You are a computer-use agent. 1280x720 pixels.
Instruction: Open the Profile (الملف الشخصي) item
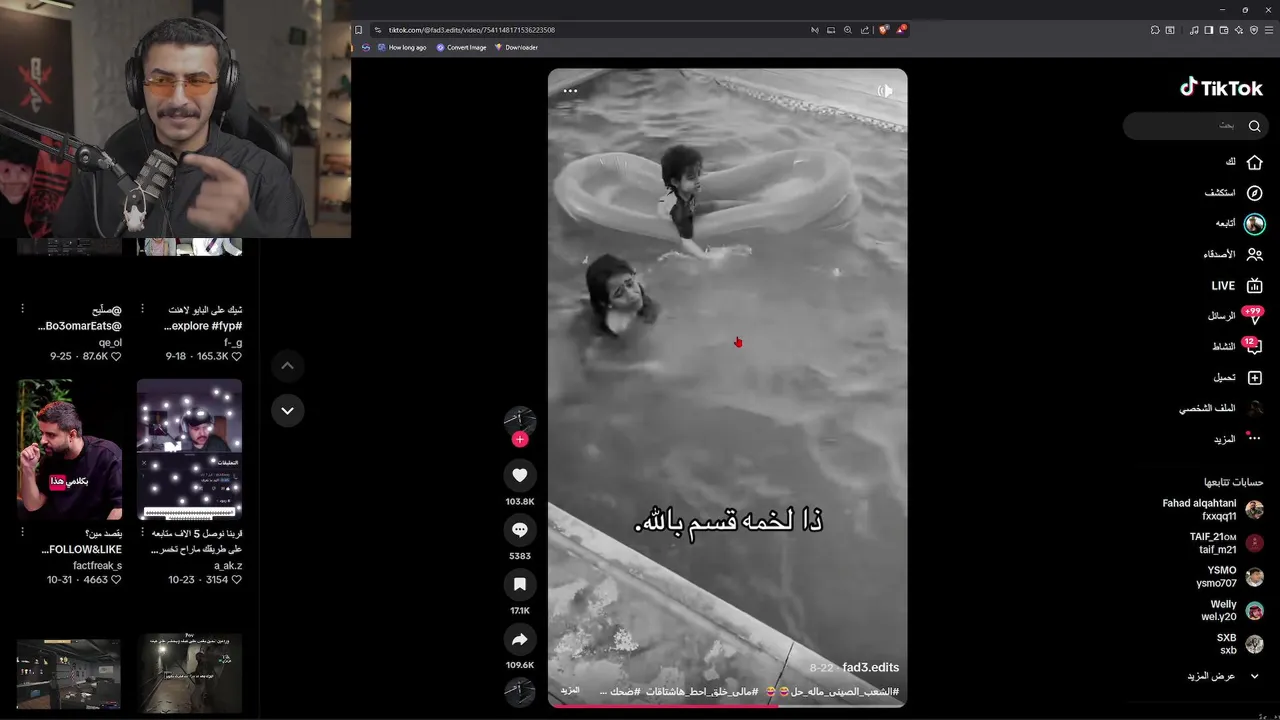1221,409
